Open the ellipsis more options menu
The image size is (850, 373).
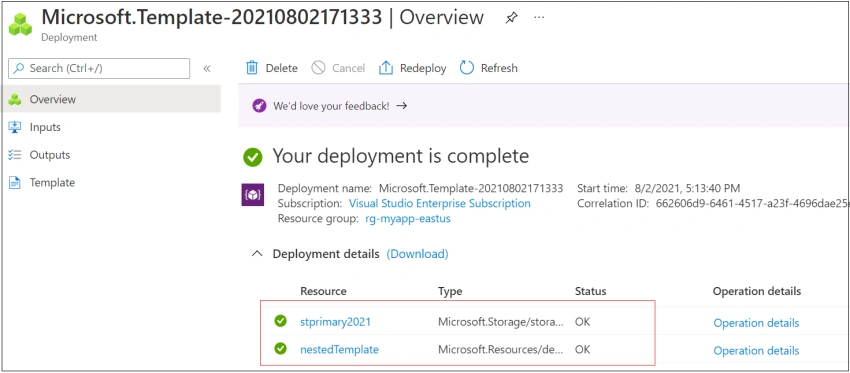539,17
